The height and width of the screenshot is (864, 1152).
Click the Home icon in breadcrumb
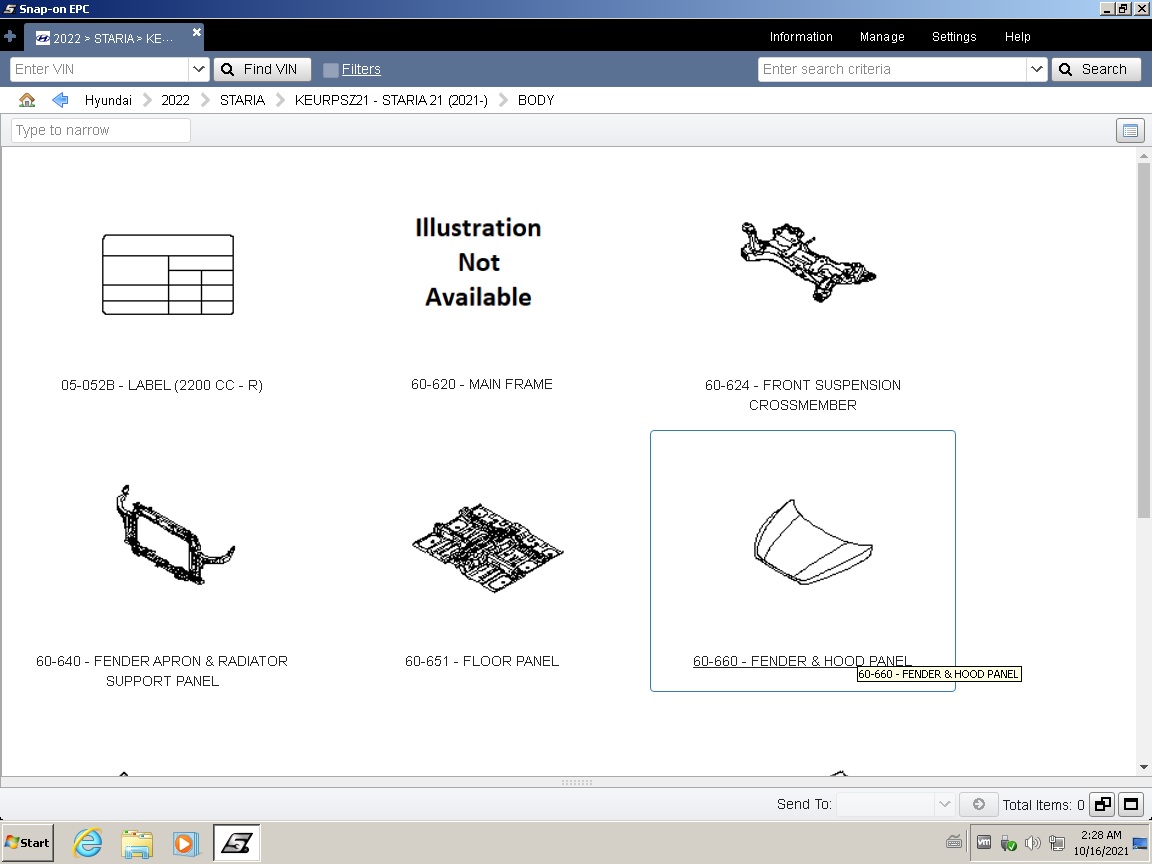coord(27,100)
